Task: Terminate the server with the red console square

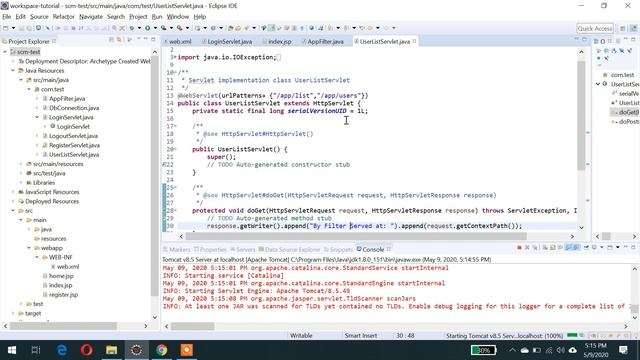Action: [519, 247]
